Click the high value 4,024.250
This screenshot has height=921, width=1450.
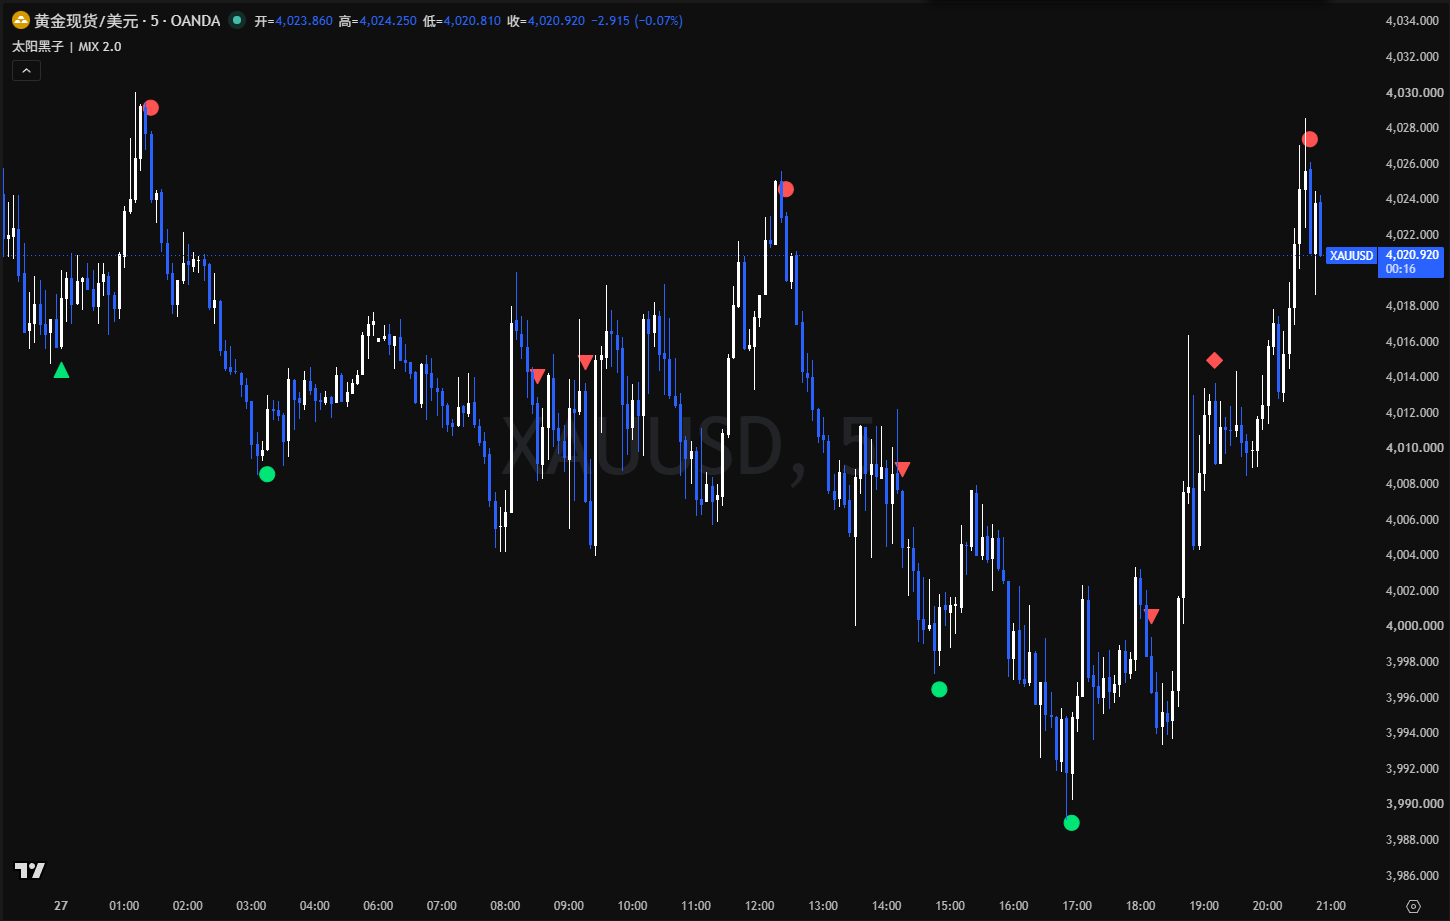pyautogui.click(x=387, y=20)
